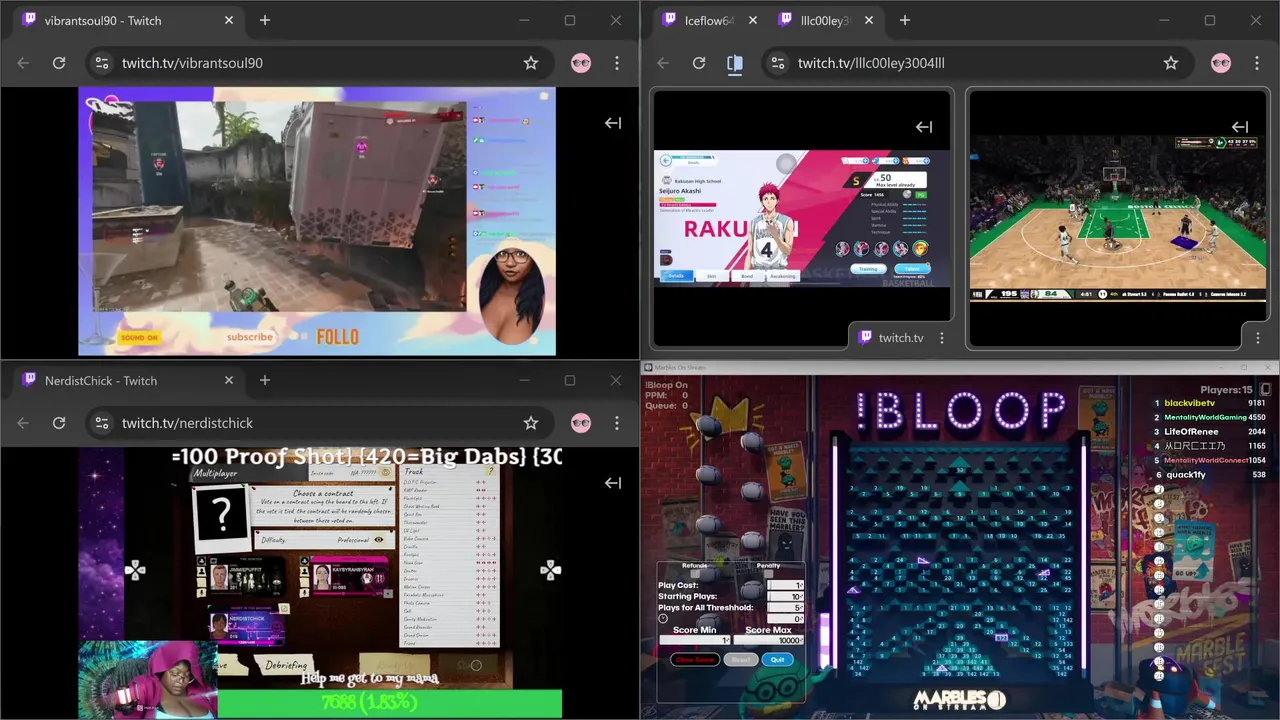This screenshot has height=720, width=1280.
Task: Toggle eye icon beside Professional difficulty
Action: pyautogui.click(x=378, y=540)
